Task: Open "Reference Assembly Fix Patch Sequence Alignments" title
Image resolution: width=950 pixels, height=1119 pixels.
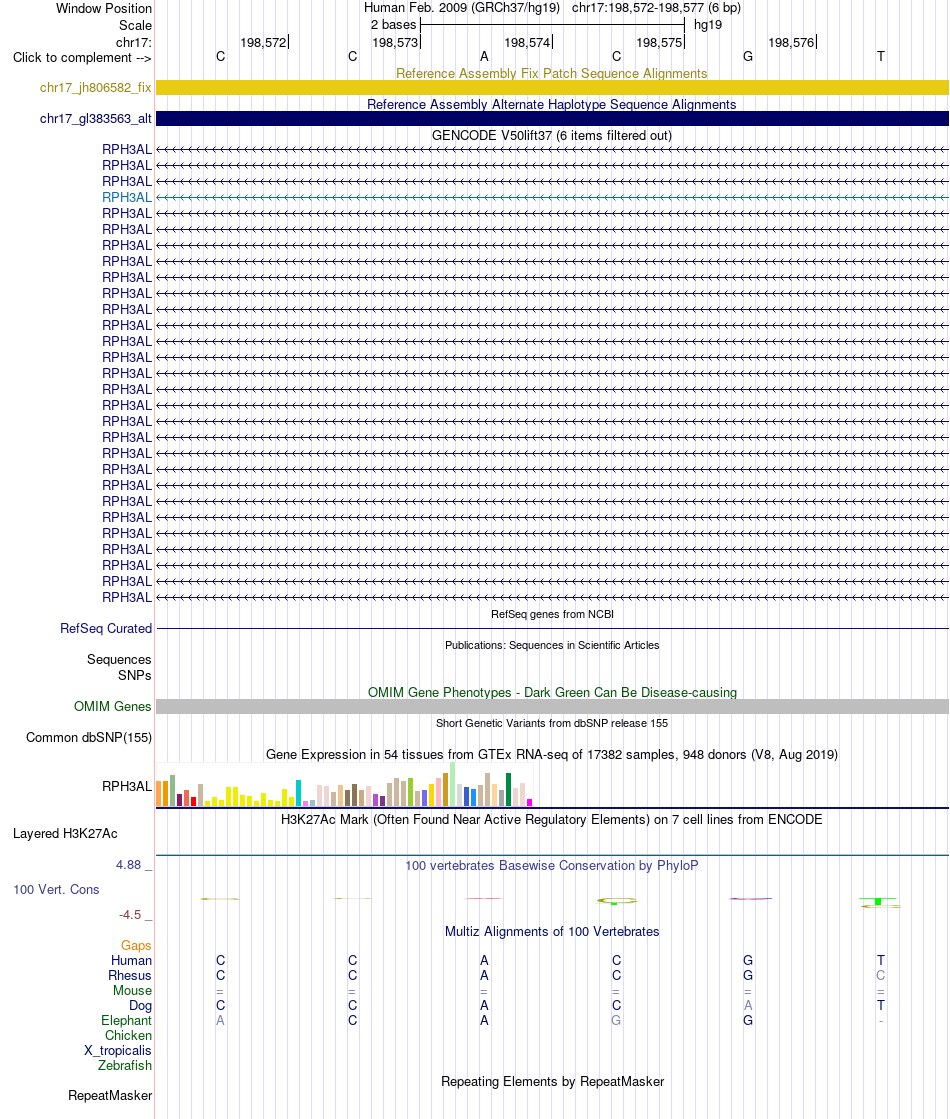Action: [552, 73]
